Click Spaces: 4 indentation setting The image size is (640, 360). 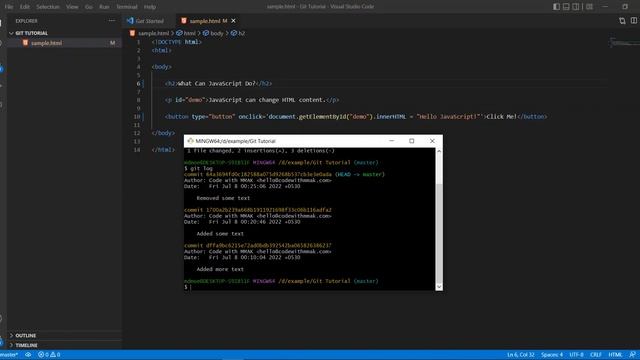(552, 355)
